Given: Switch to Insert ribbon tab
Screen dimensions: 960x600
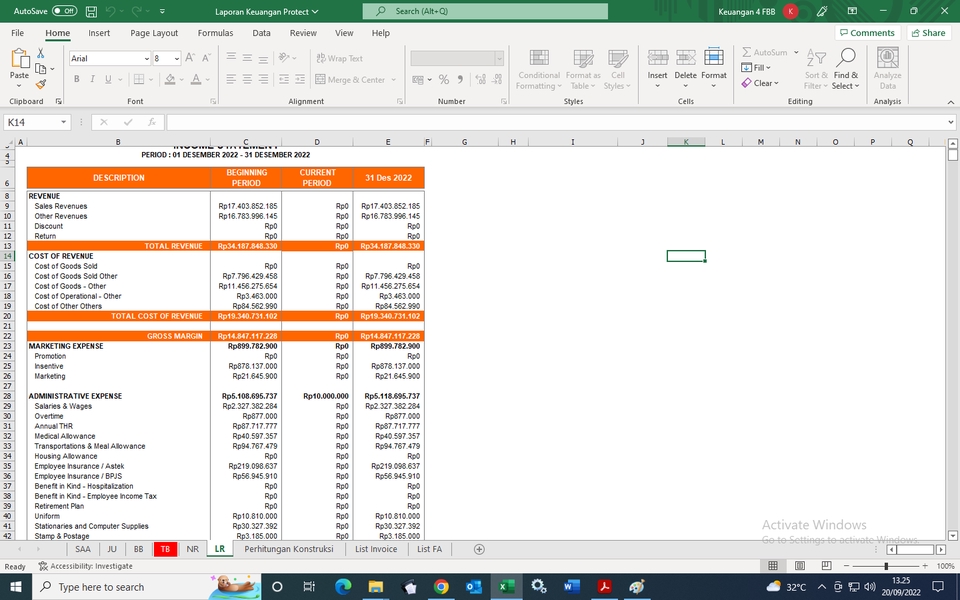Looking at the screenshot, I should (x=99, y=33).
